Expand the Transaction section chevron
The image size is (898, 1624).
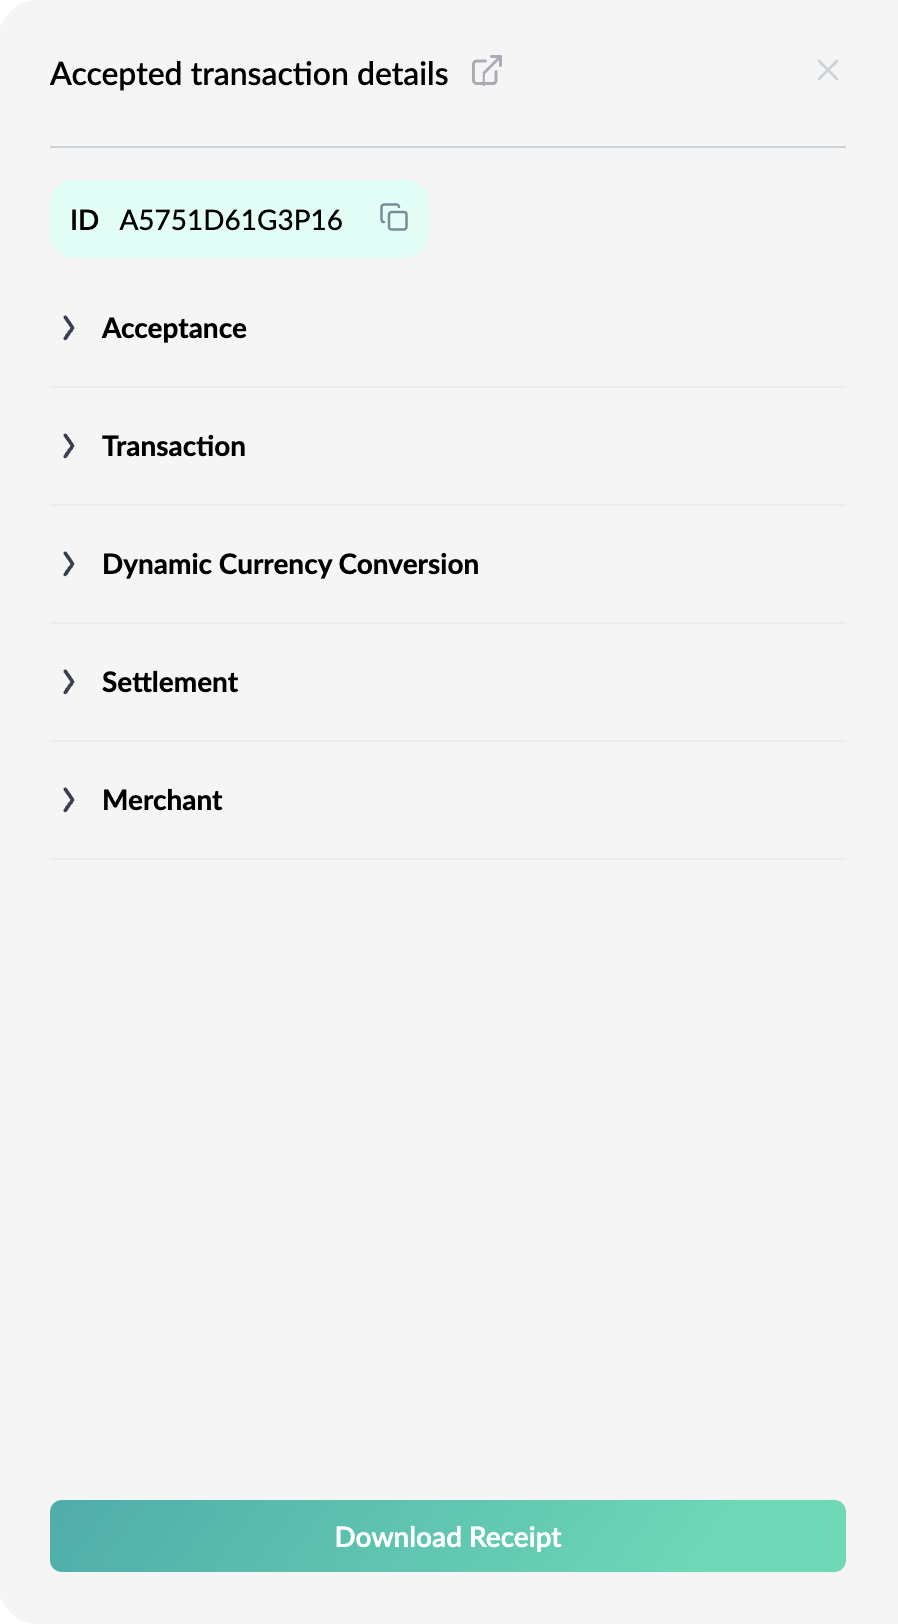click(x=69, y=446)
